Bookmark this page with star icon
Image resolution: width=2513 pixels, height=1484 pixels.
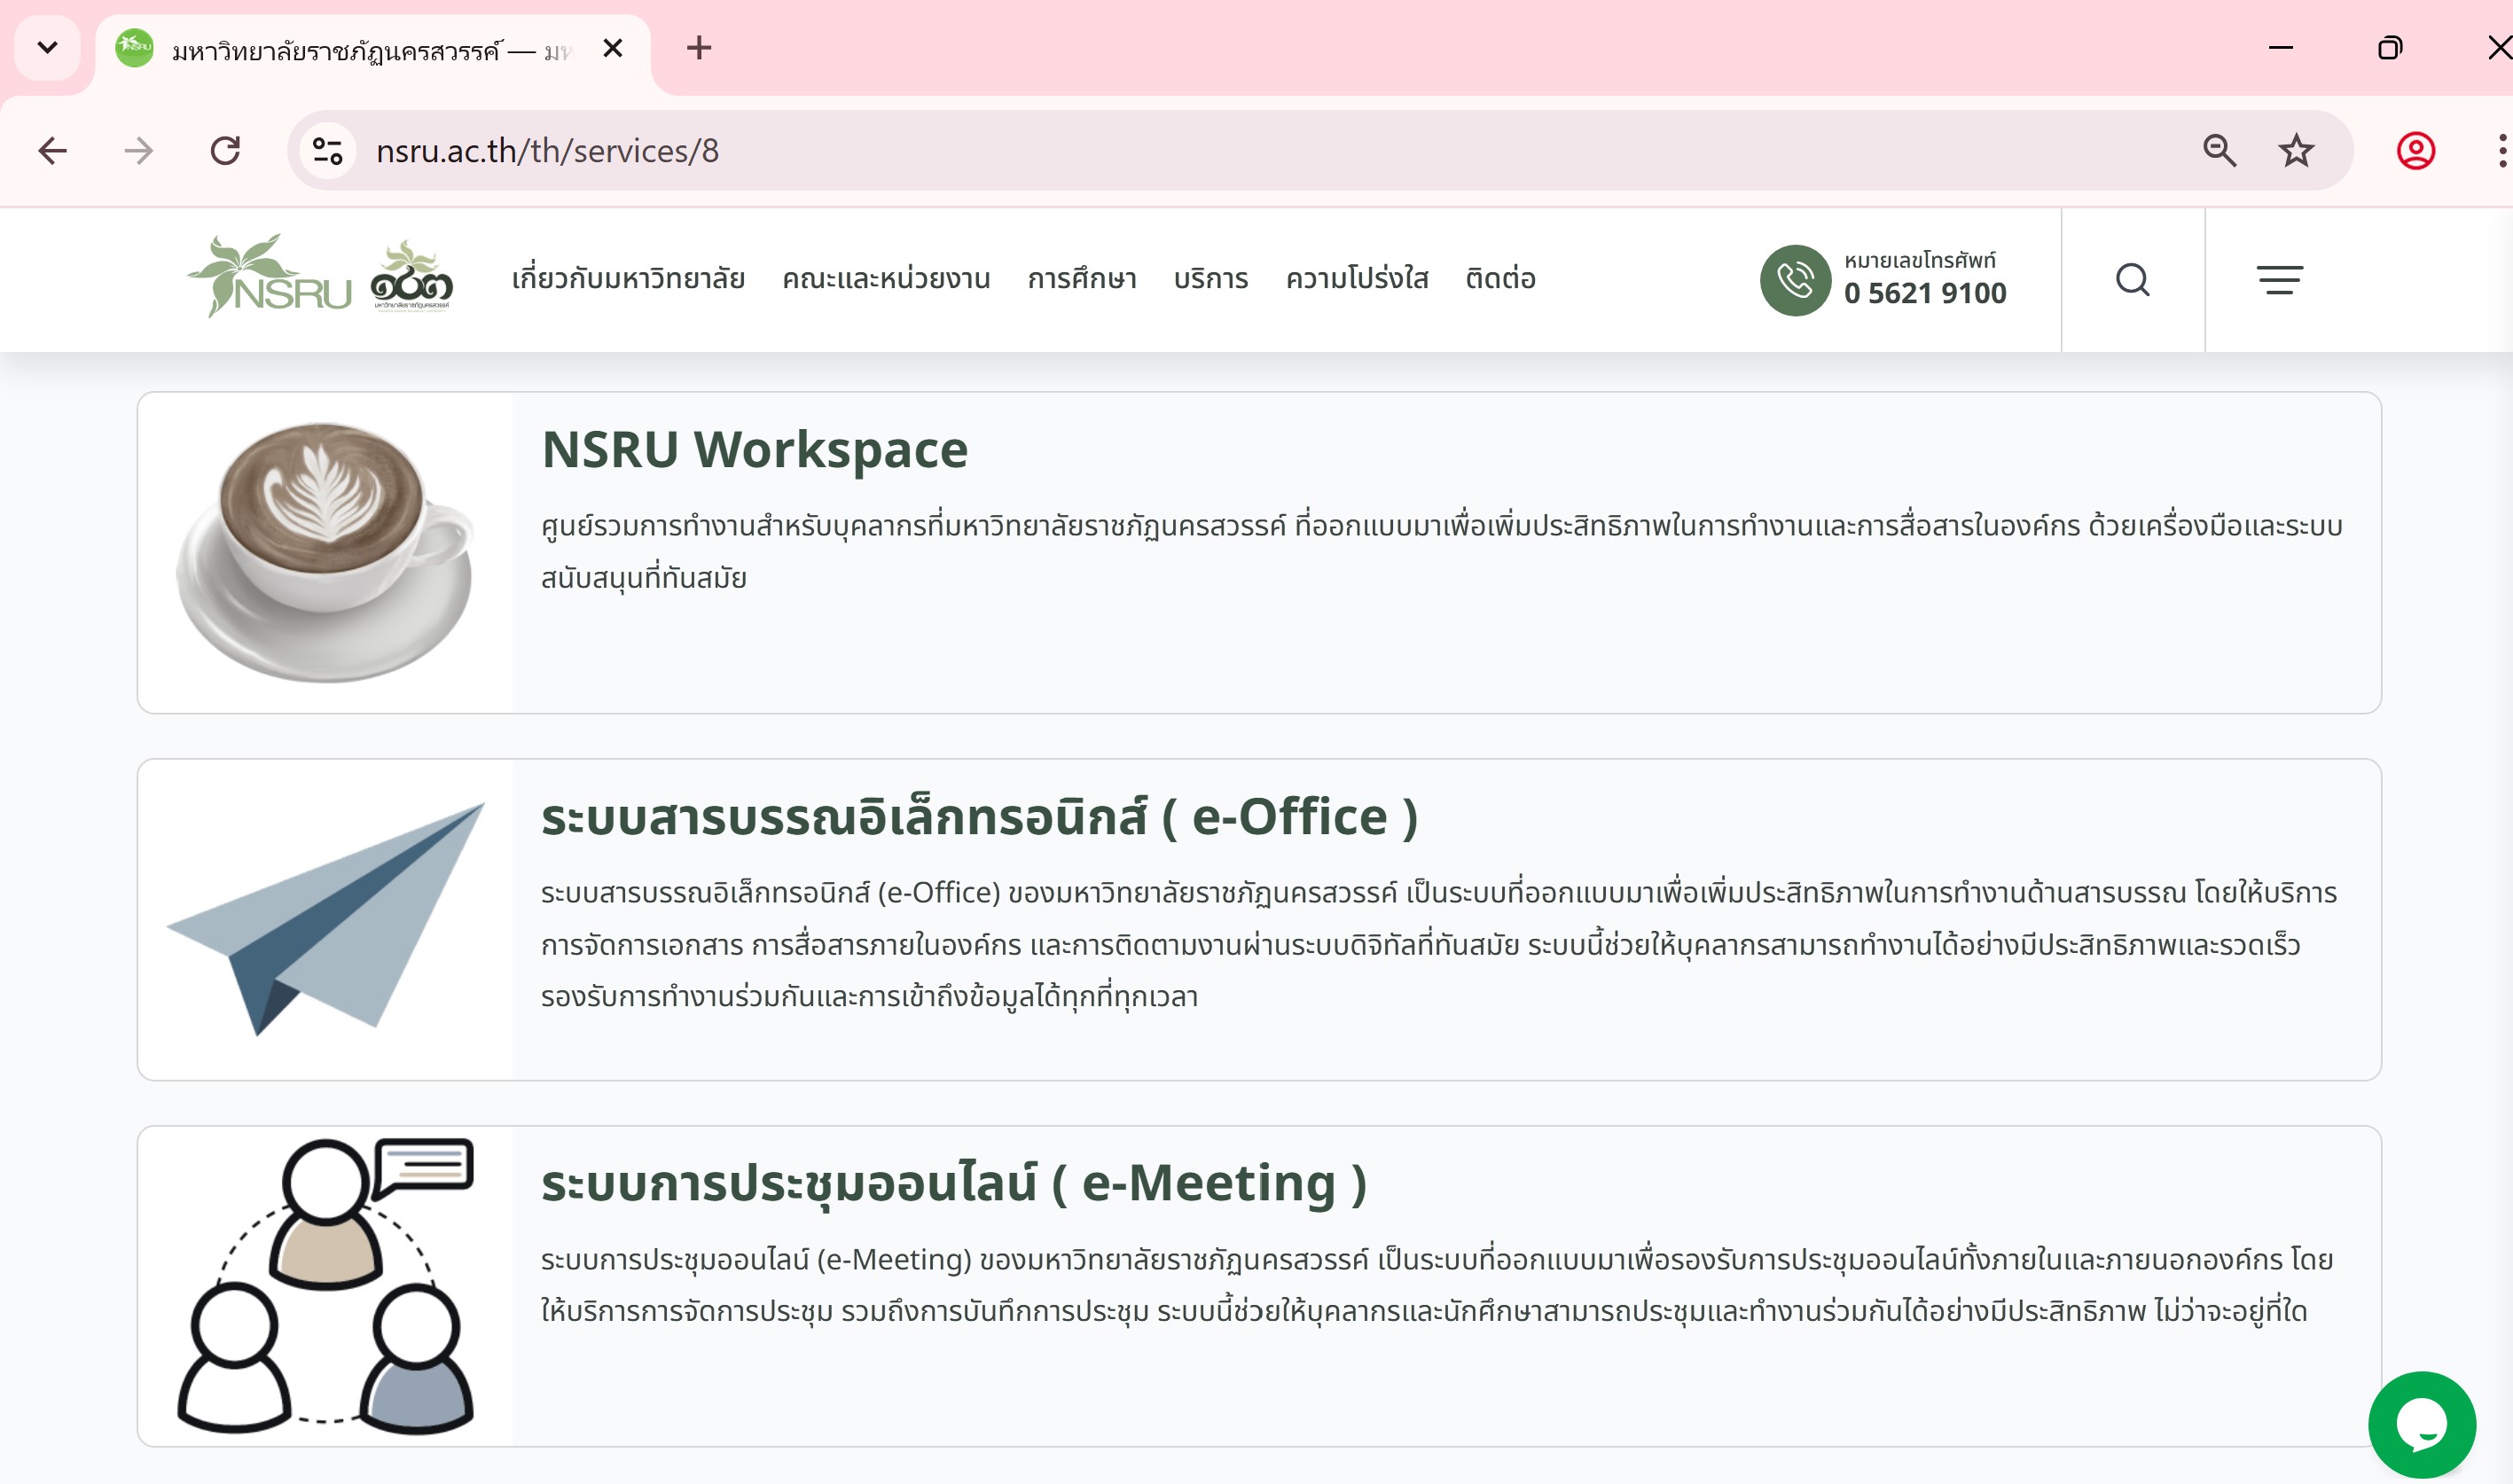(2296, 151)
